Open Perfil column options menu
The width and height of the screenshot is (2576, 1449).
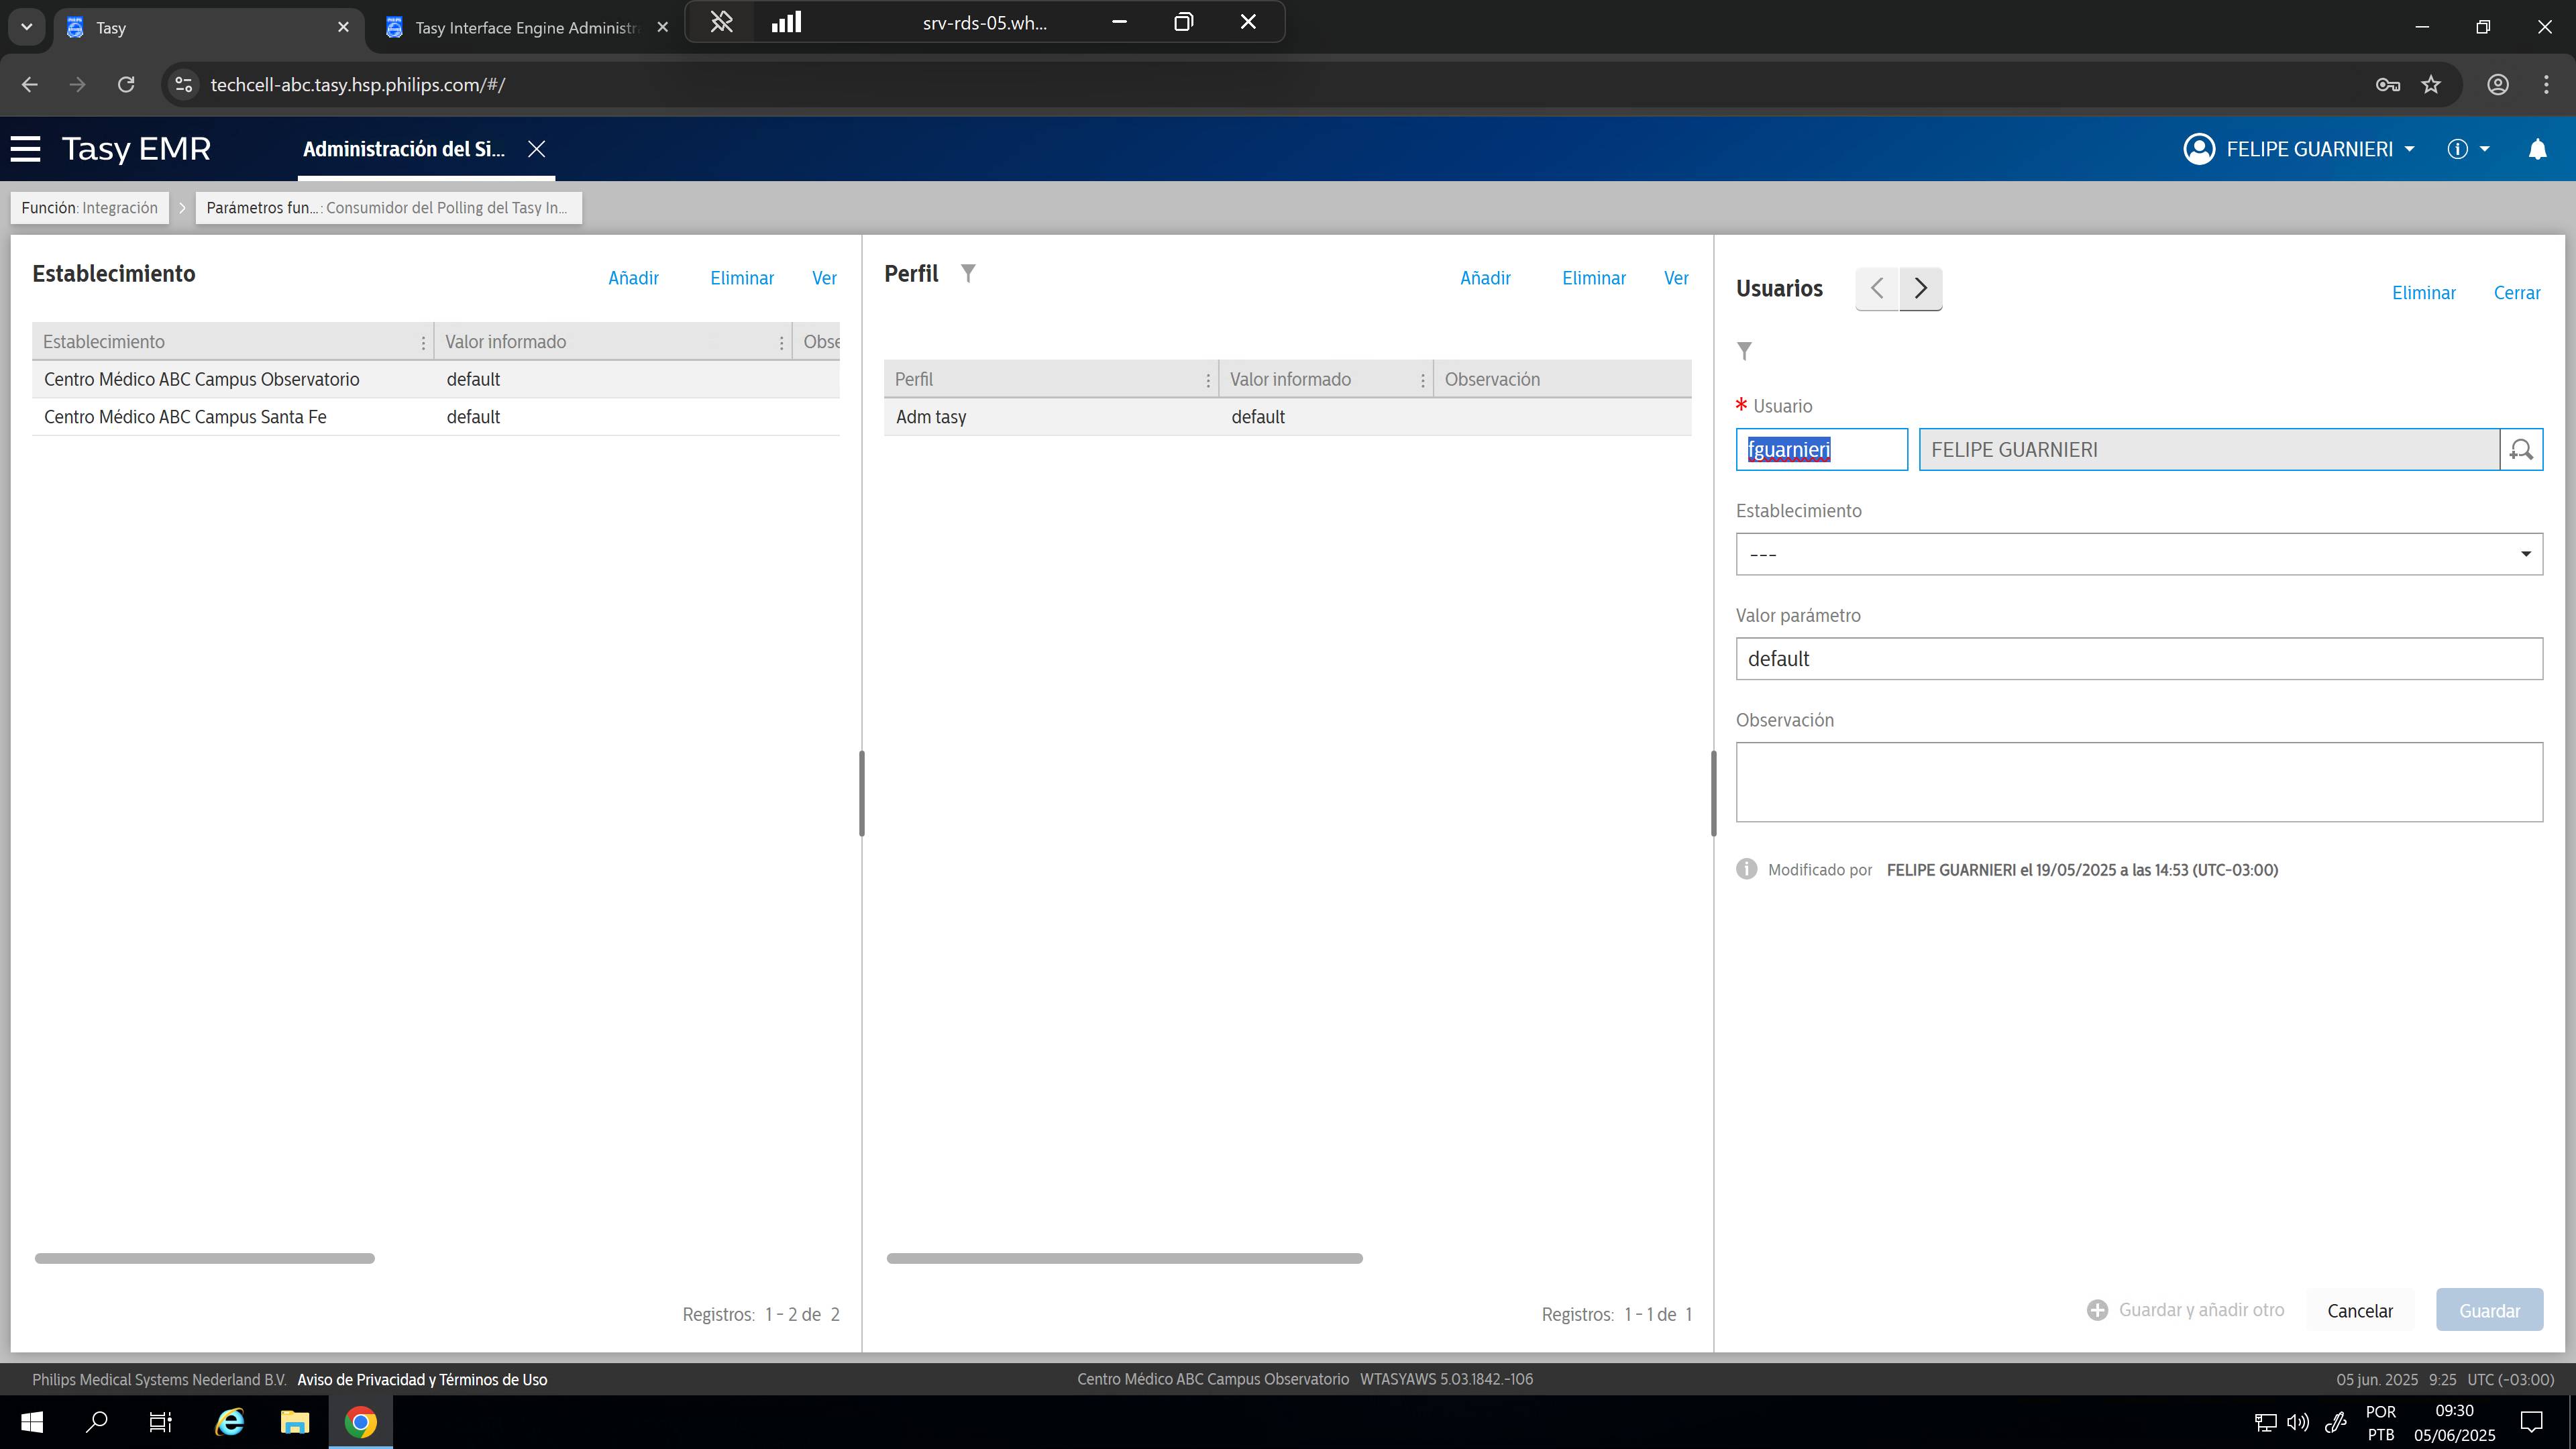[1208, 381]
